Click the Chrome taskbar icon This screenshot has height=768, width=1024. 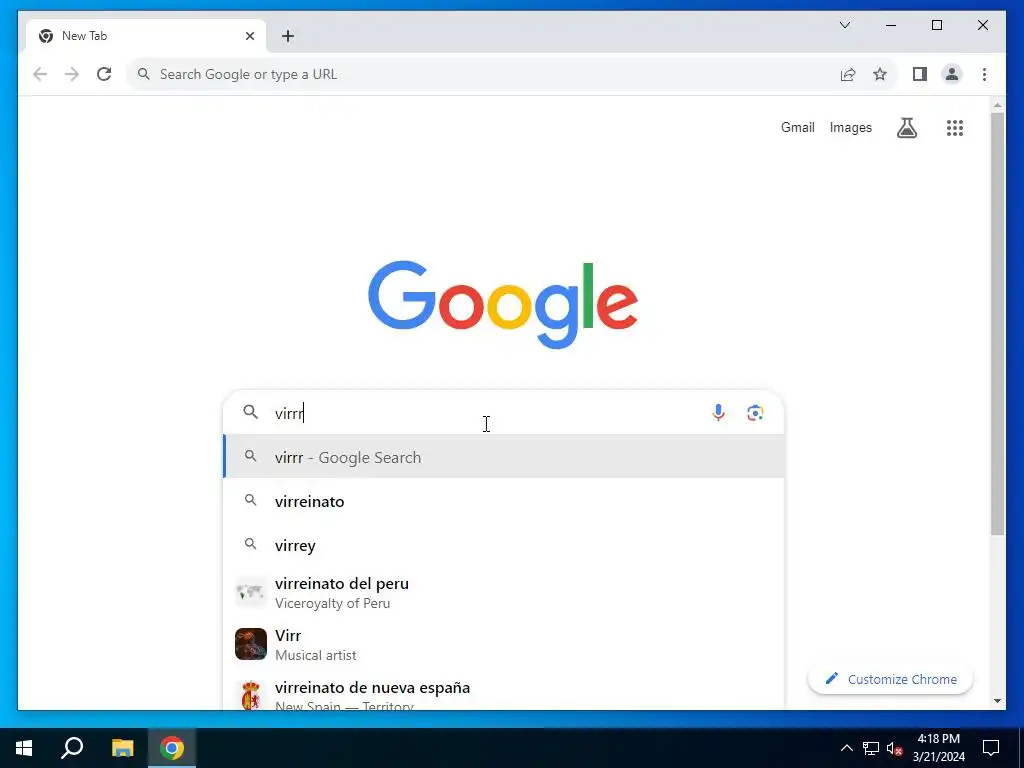172,748
